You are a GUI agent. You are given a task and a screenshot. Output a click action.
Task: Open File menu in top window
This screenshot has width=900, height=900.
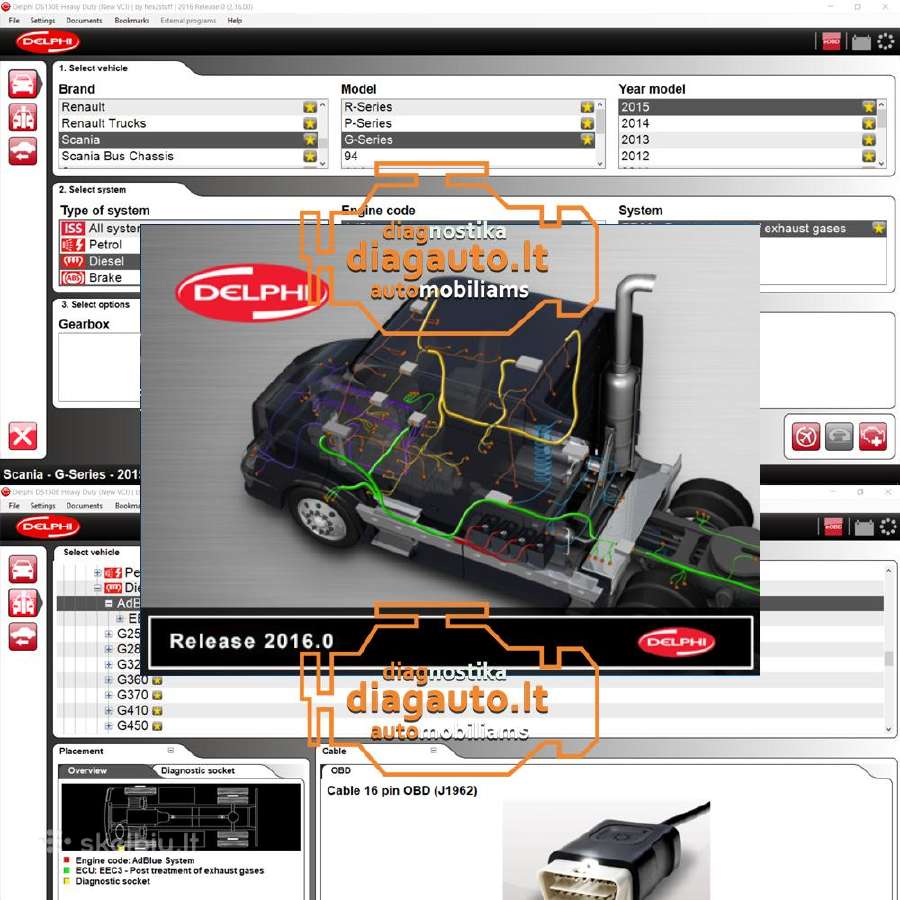pos(14,20)
